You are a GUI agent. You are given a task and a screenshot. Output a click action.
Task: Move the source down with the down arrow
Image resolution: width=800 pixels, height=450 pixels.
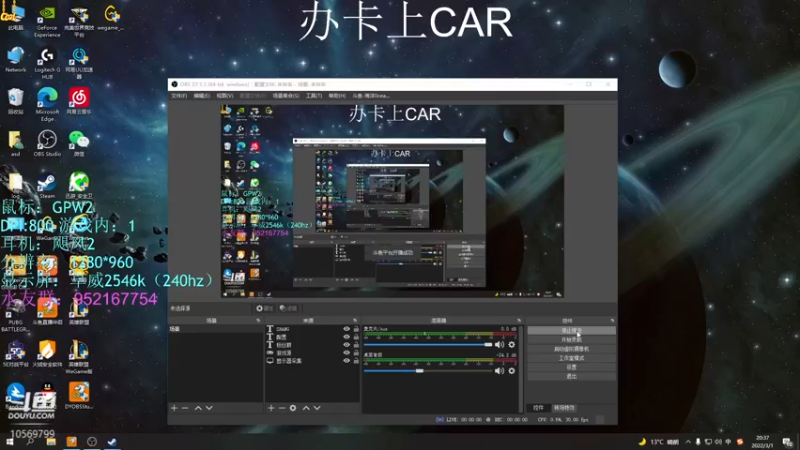point(317,408)
